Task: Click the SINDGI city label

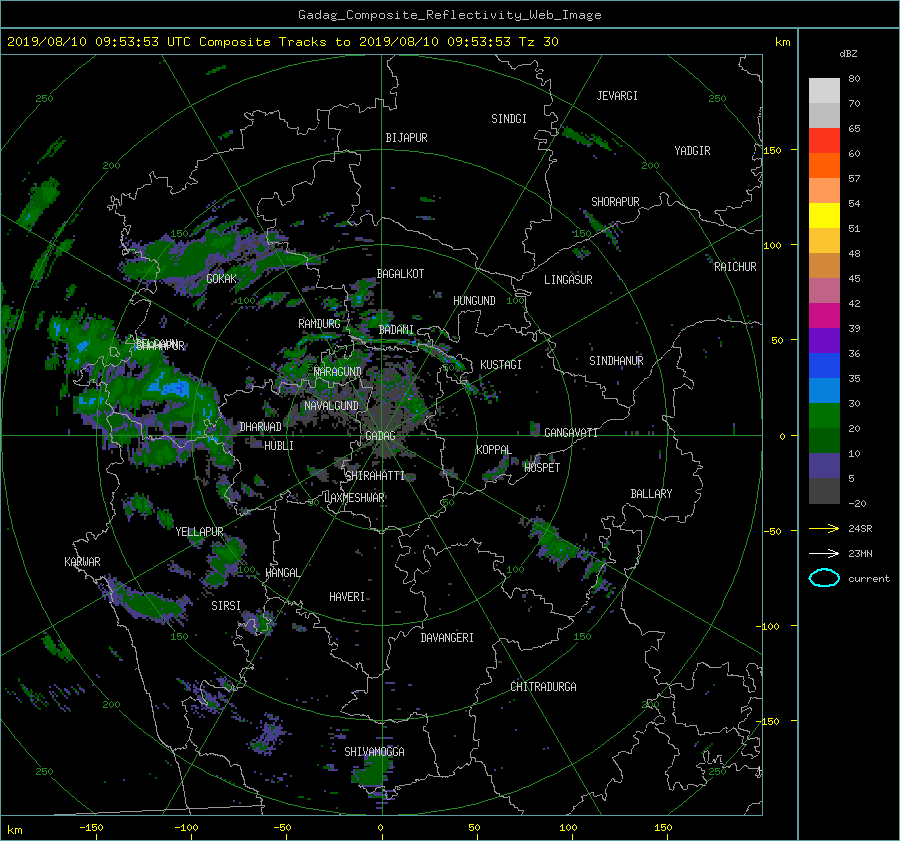Action: (509, 119)
